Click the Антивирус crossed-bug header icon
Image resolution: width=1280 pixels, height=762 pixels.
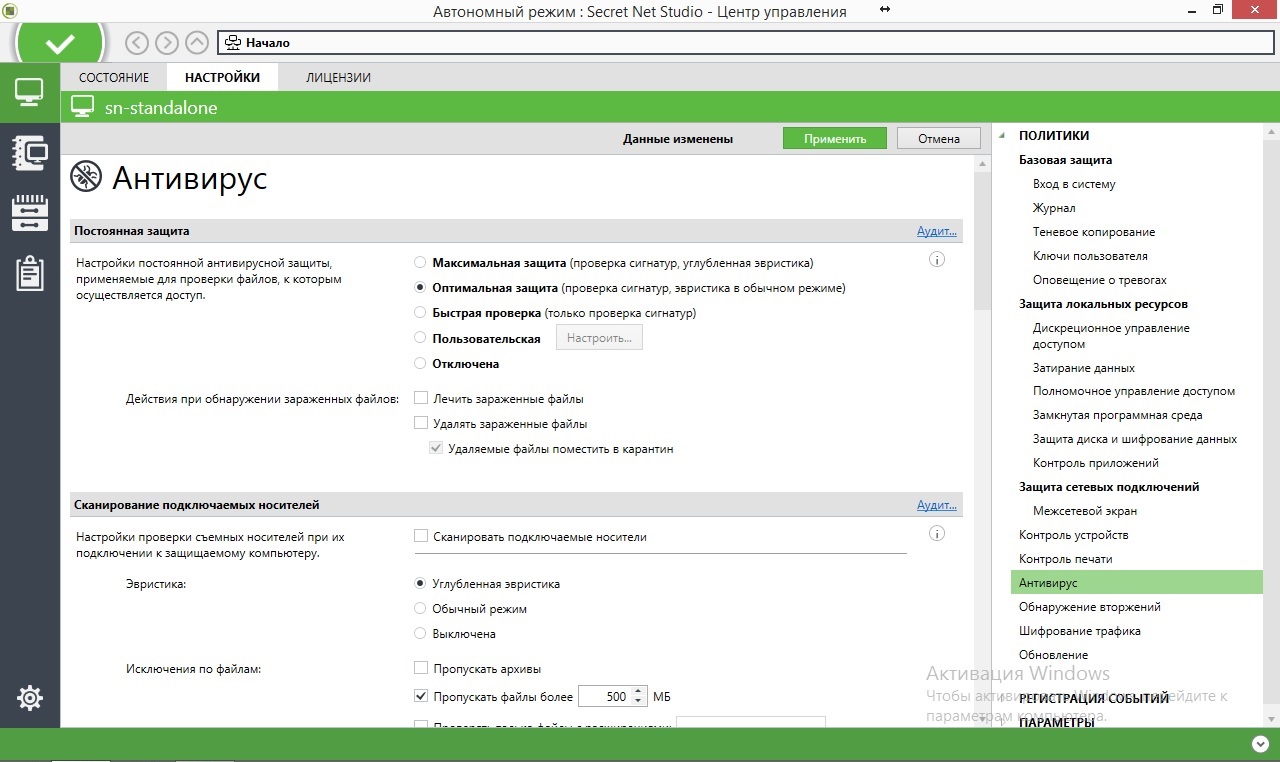[86, 178]
